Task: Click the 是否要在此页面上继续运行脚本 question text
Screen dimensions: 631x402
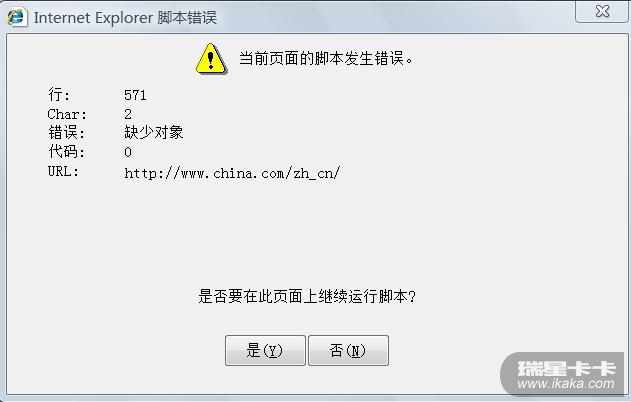Action: 307,297
